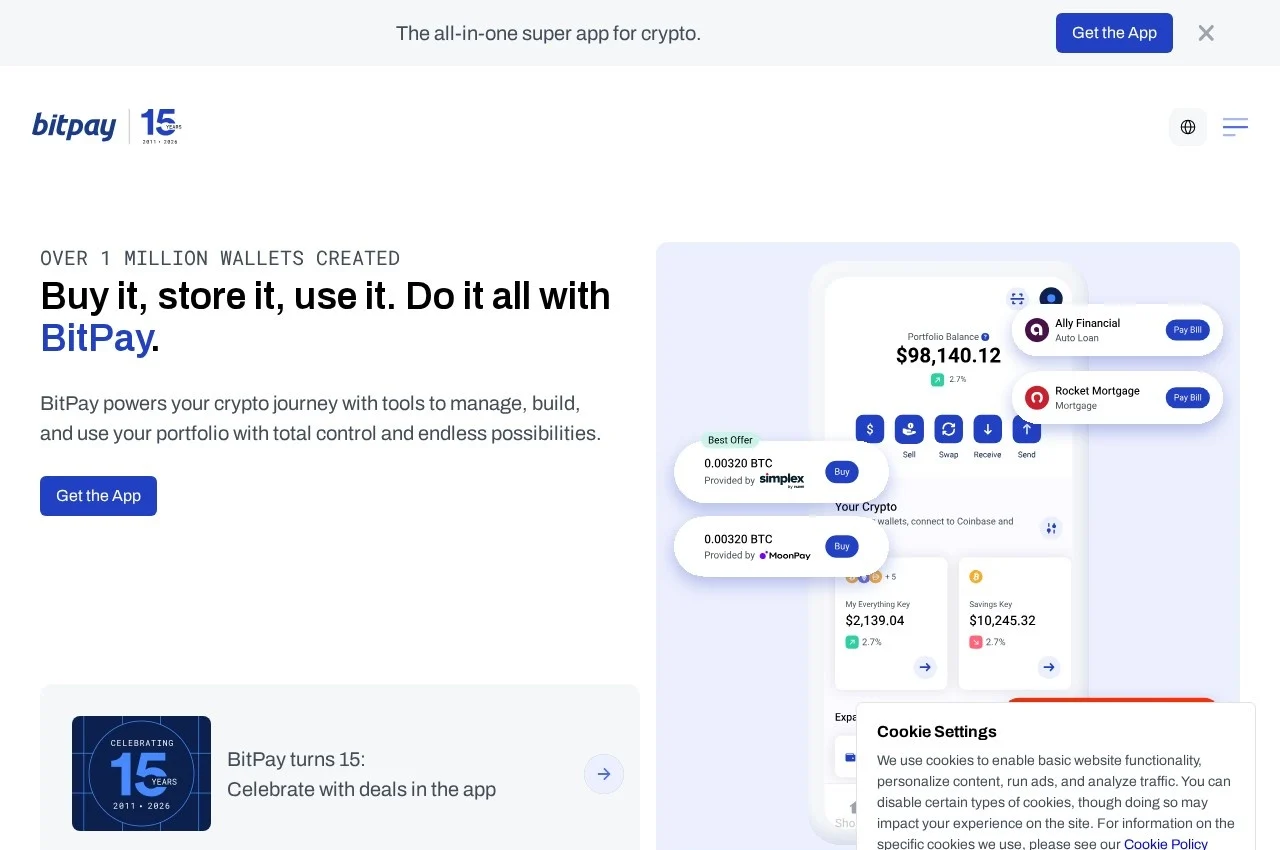Click Get the App in top banner

[1114, 33]
